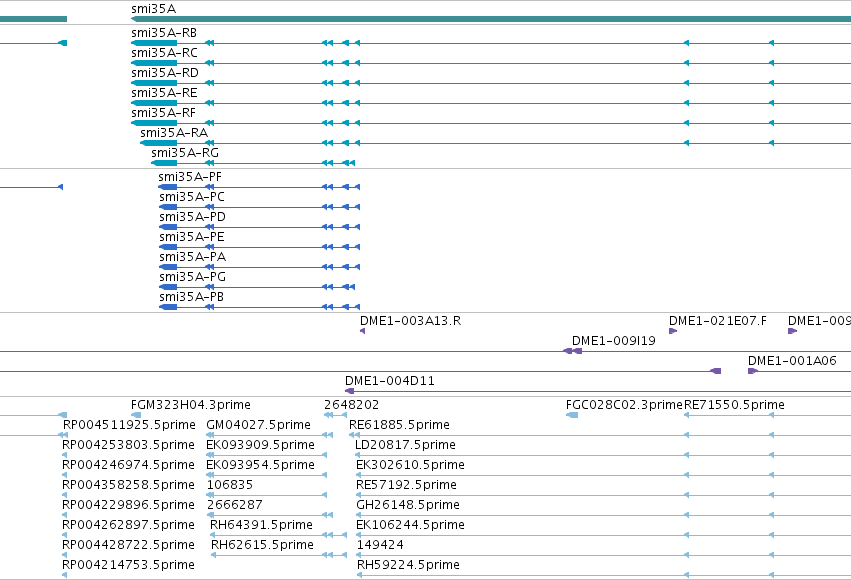Click DME1-003A13.R purple arrow glyph

tap(363, 332)
